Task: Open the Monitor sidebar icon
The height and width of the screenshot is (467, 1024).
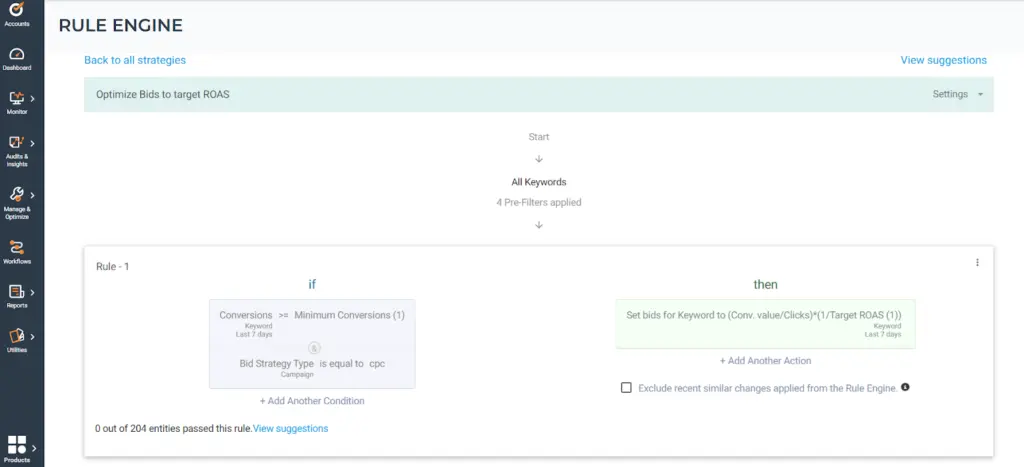Action: click(16, 99)
